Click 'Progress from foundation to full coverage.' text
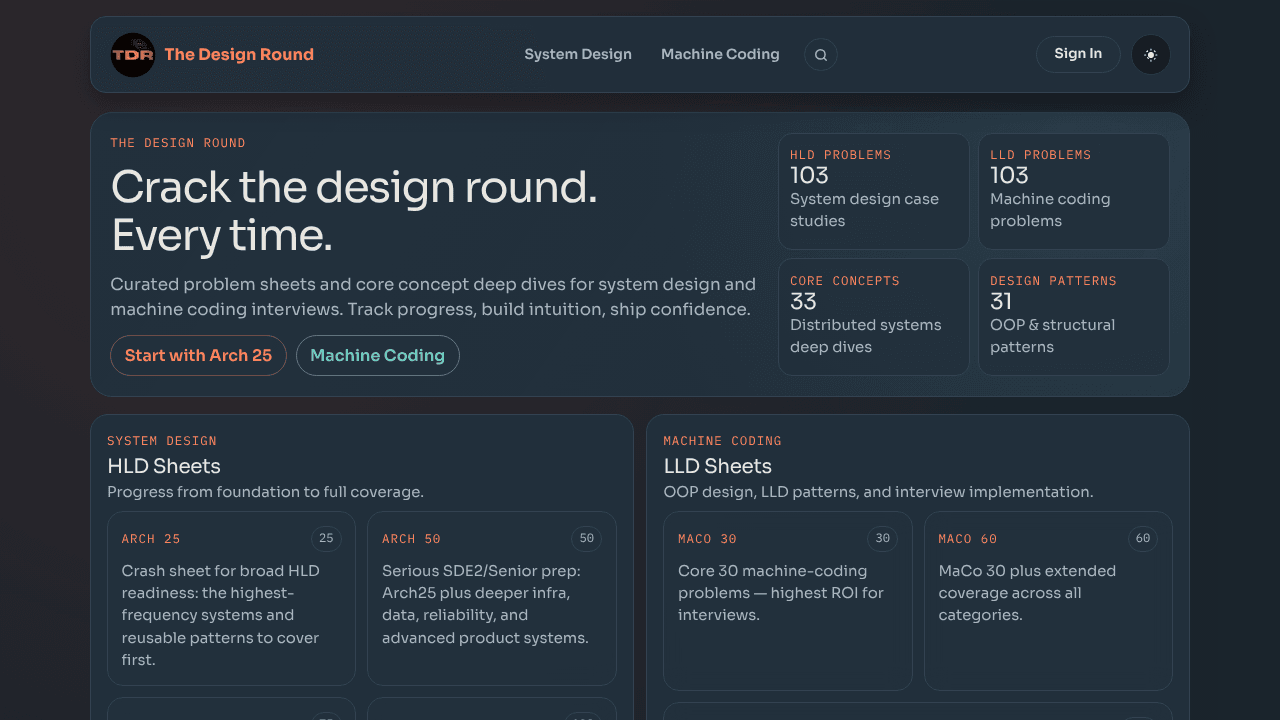This screenshot has height=720, width=1280. click(265, 492)
